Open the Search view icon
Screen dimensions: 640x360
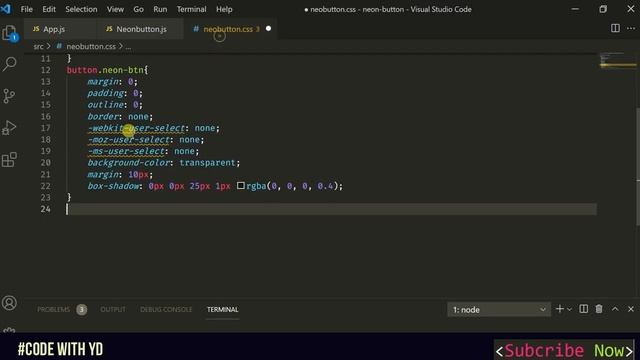pyautogui.click(x=10, y=64)
